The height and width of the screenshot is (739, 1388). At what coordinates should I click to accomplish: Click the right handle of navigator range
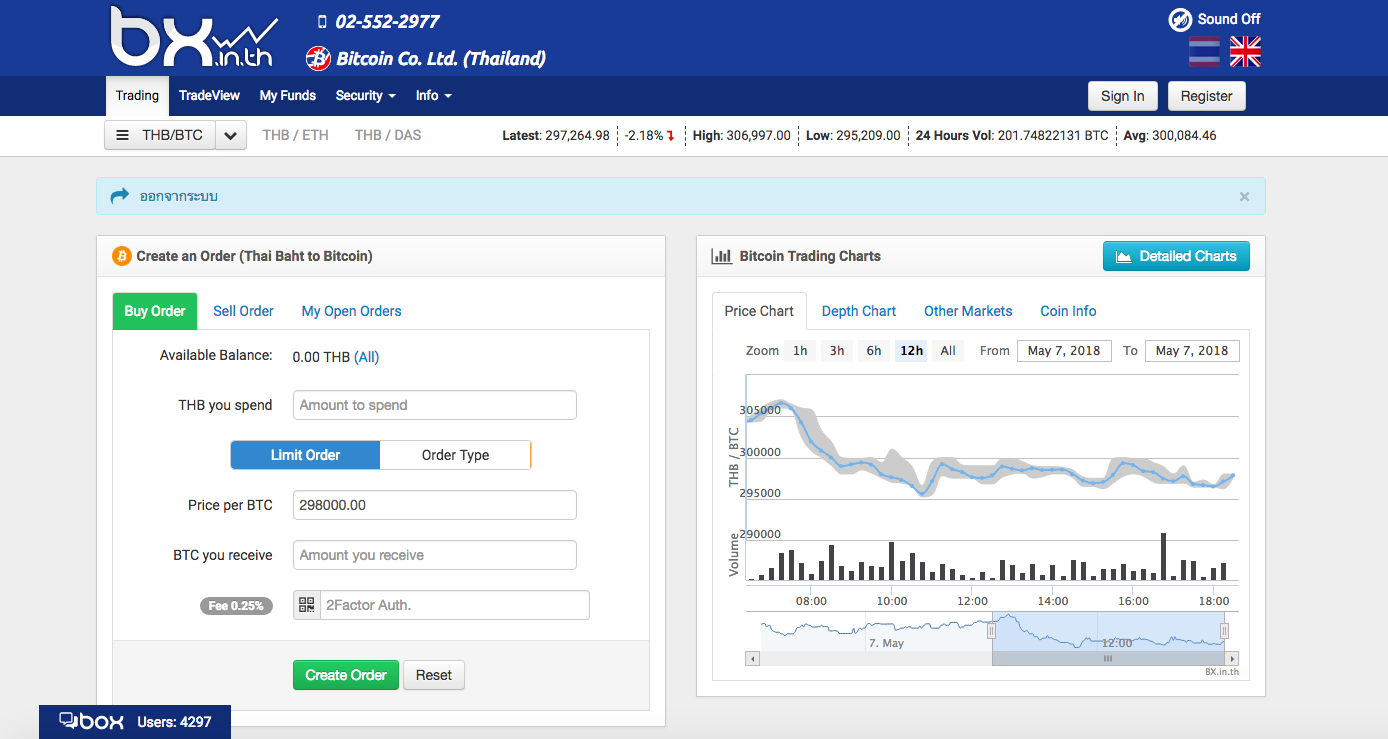[x=1224, y=631]
